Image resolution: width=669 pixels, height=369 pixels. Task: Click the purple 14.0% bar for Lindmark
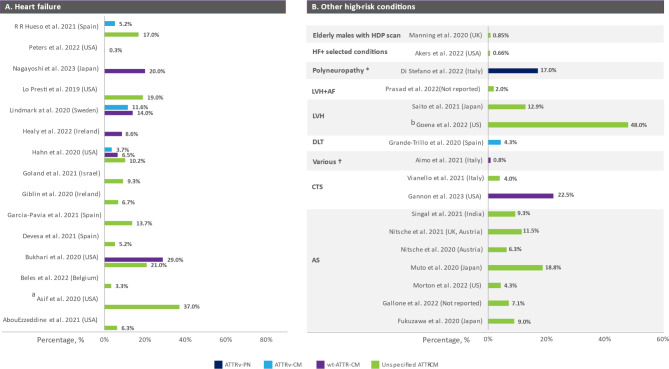(x=119, y=113)
